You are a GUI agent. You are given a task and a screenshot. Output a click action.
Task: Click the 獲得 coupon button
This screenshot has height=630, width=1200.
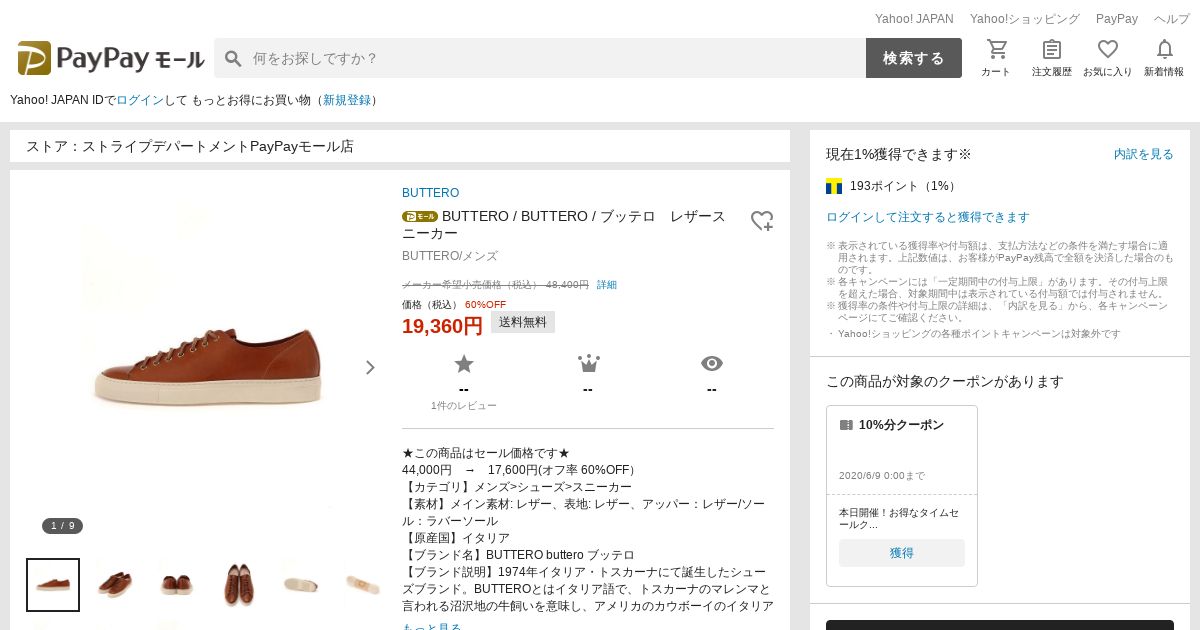point(901,553)
